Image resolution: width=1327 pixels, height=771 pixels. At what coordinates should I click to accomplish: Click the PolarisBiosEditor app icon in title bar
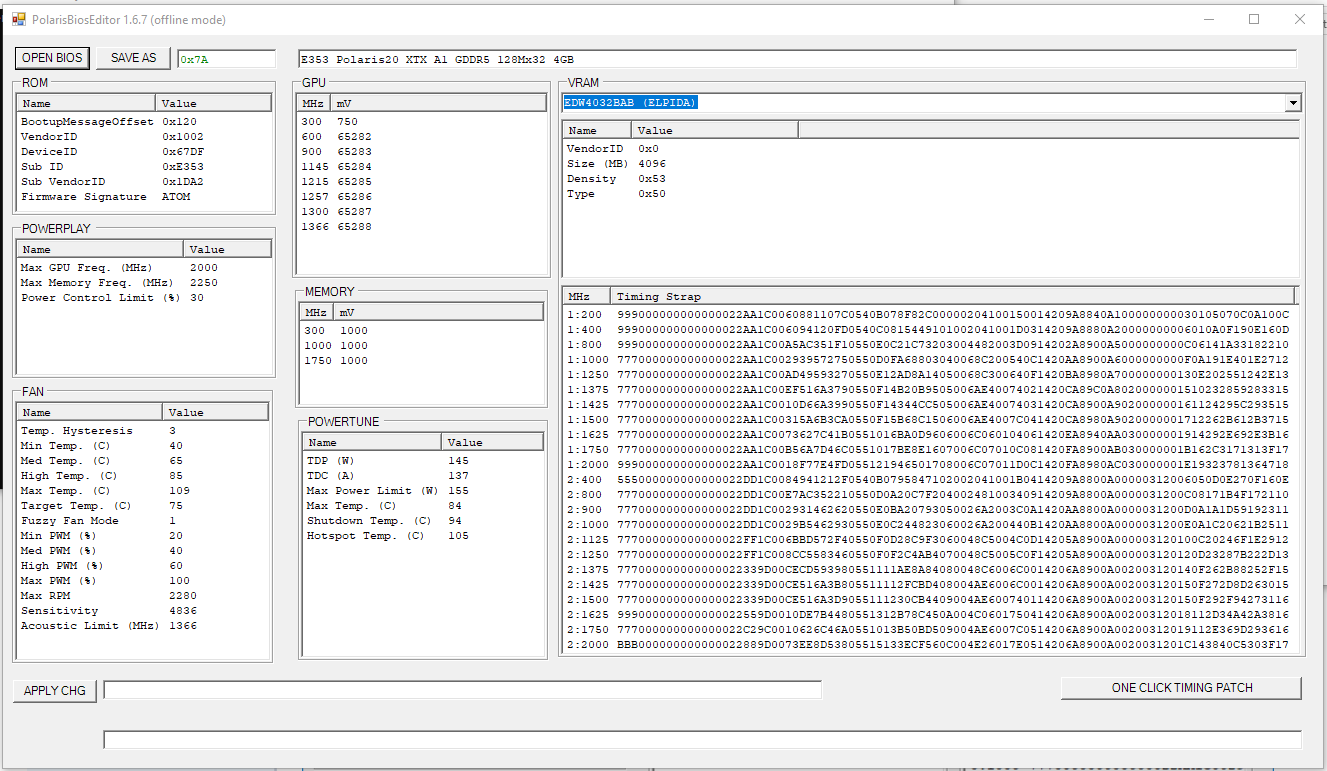[18, 19]
